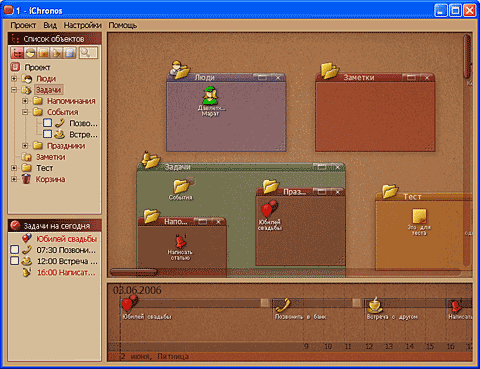The height and width of the screenshot is (369, 480).
Task: Click the desktop vertical scrollbar thumb
Action: (x=467, y=56)
